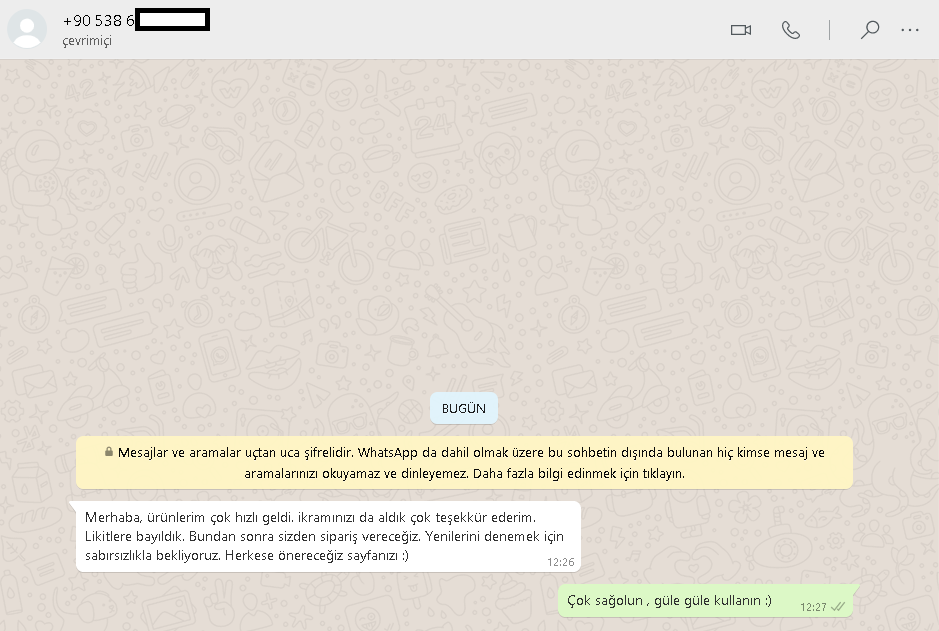Click the double check mark read receipt
The image size is (939, 631).
[838, 607]
